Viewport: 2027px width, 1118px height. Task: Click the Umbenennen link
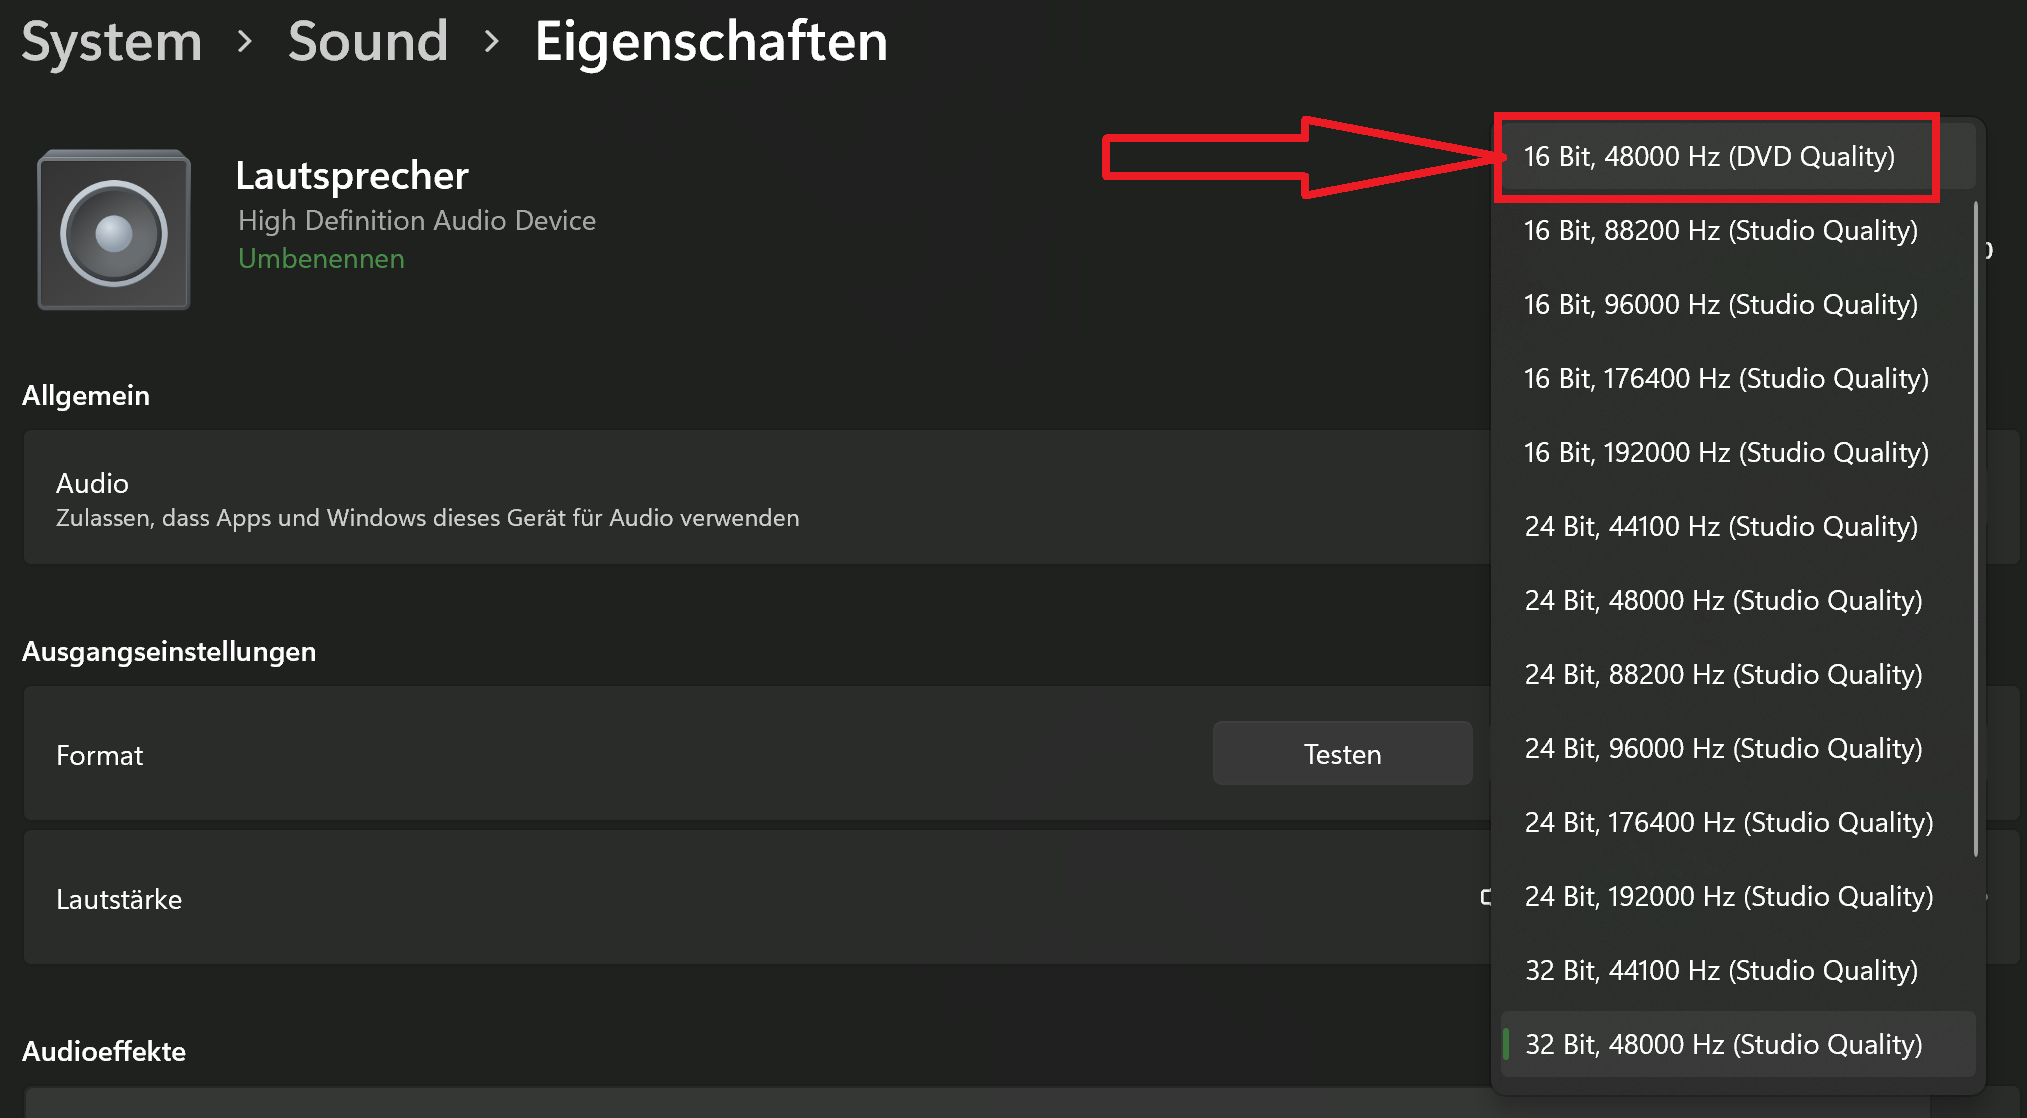[321, 258]
